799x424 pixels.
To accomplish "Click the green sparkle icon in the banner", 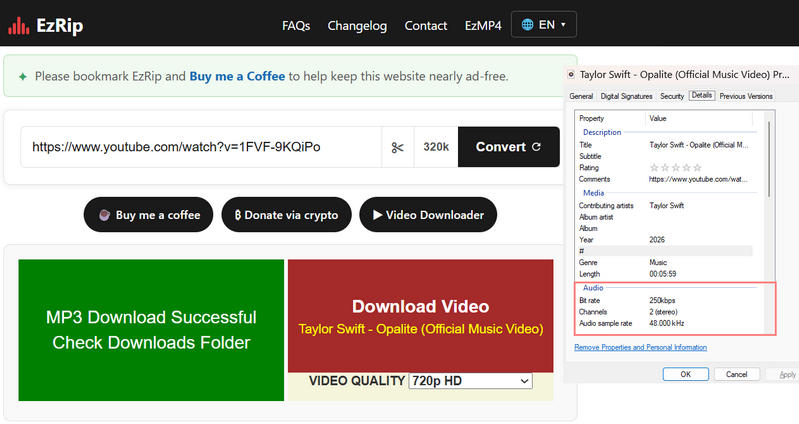I will click(x=22, y=76).
